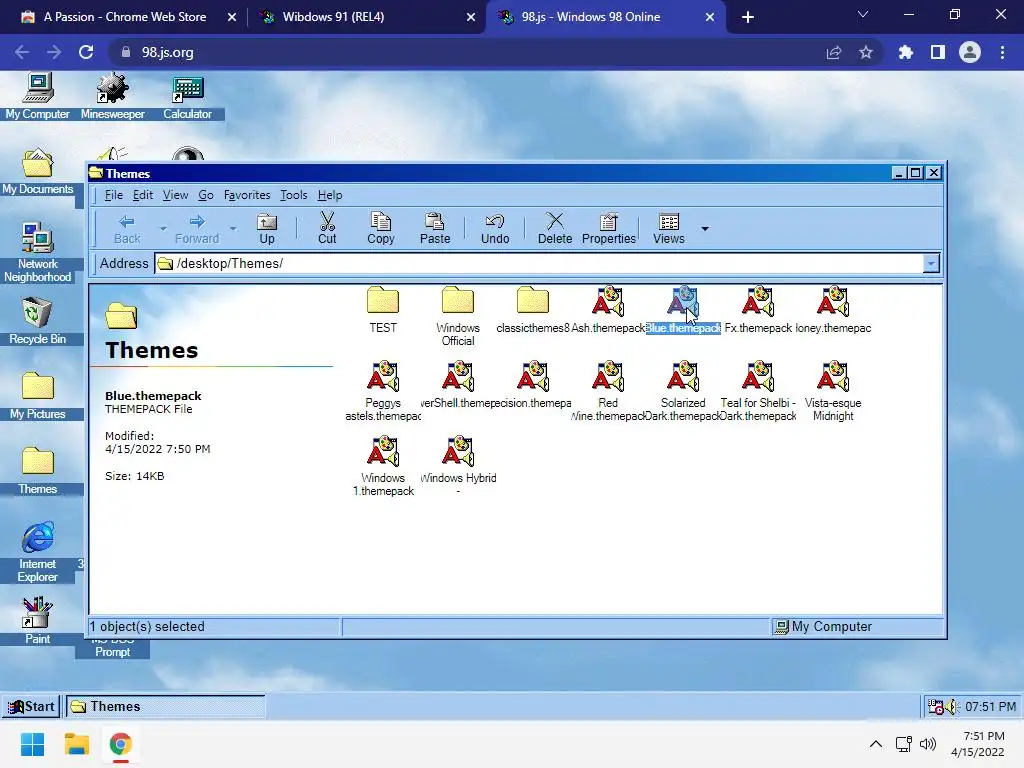Show hidden Windows tray icons
Viewport: 1024px width, 768px height.
[x=876, y=744]
